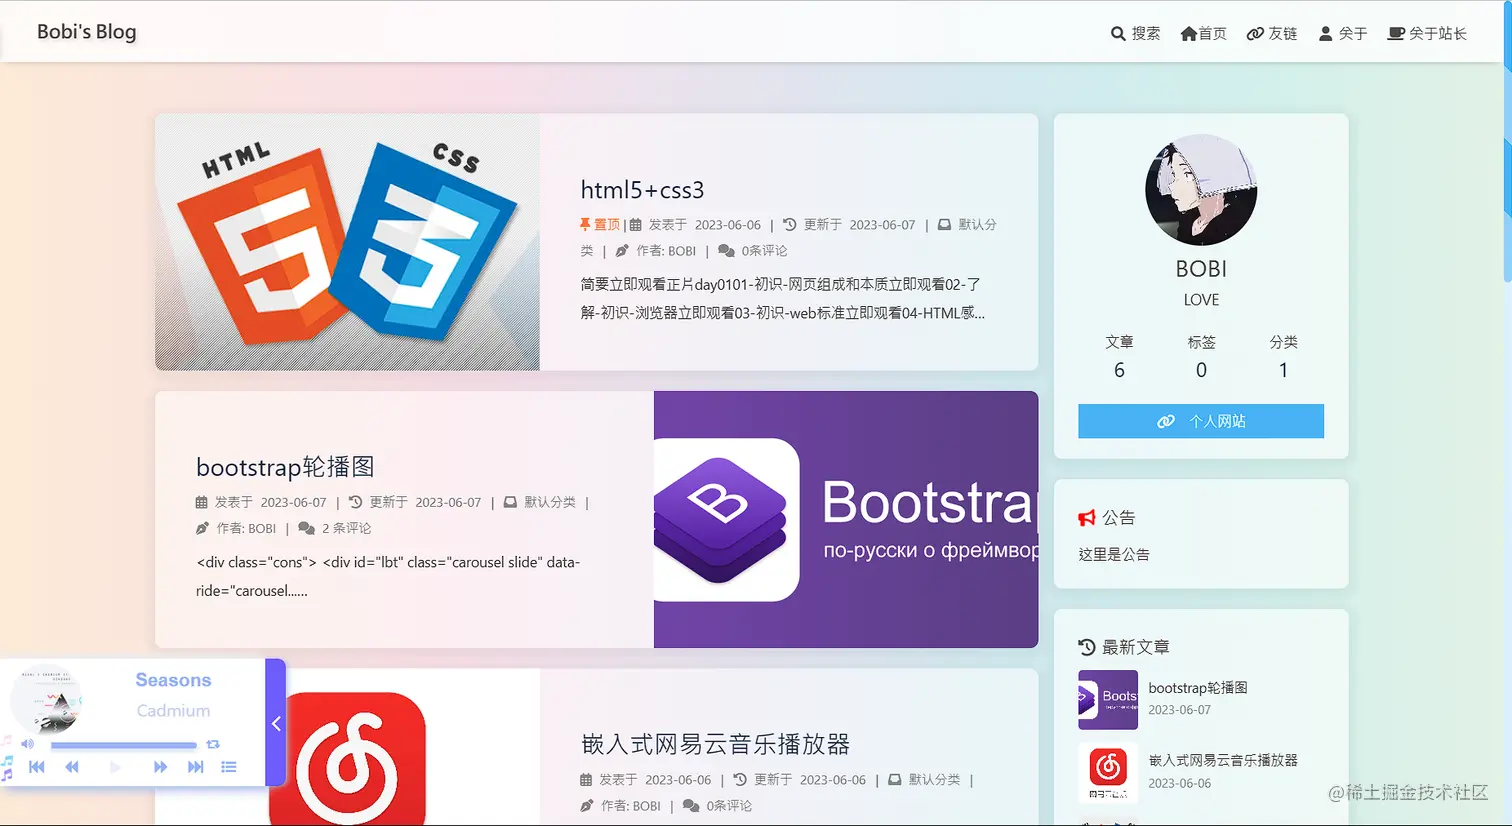Skip to the previous track in player
The width and height of the screenshot is (1512, 826).
37,767
